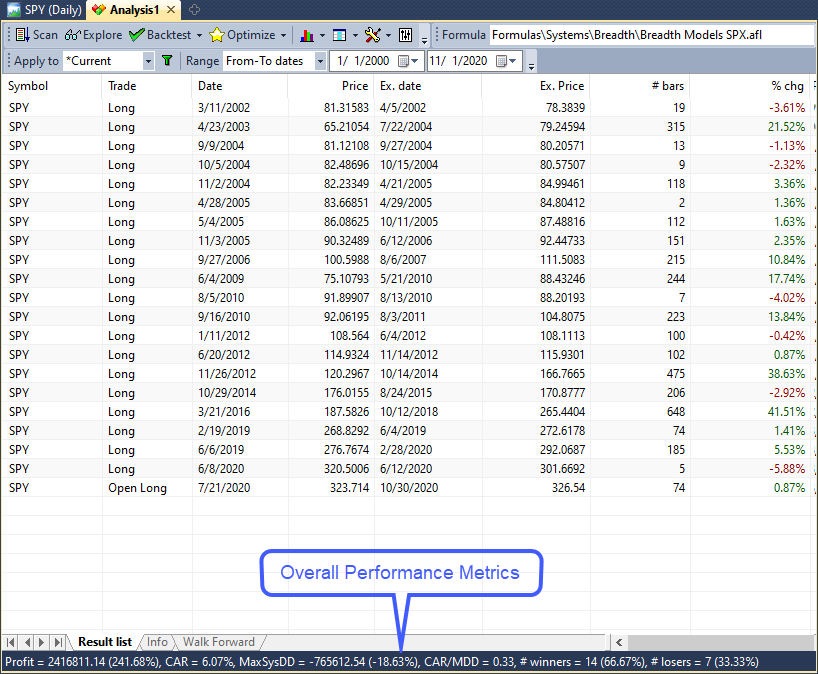
Task: Open a new tab with the plus icon
Action: click(194, 9)
